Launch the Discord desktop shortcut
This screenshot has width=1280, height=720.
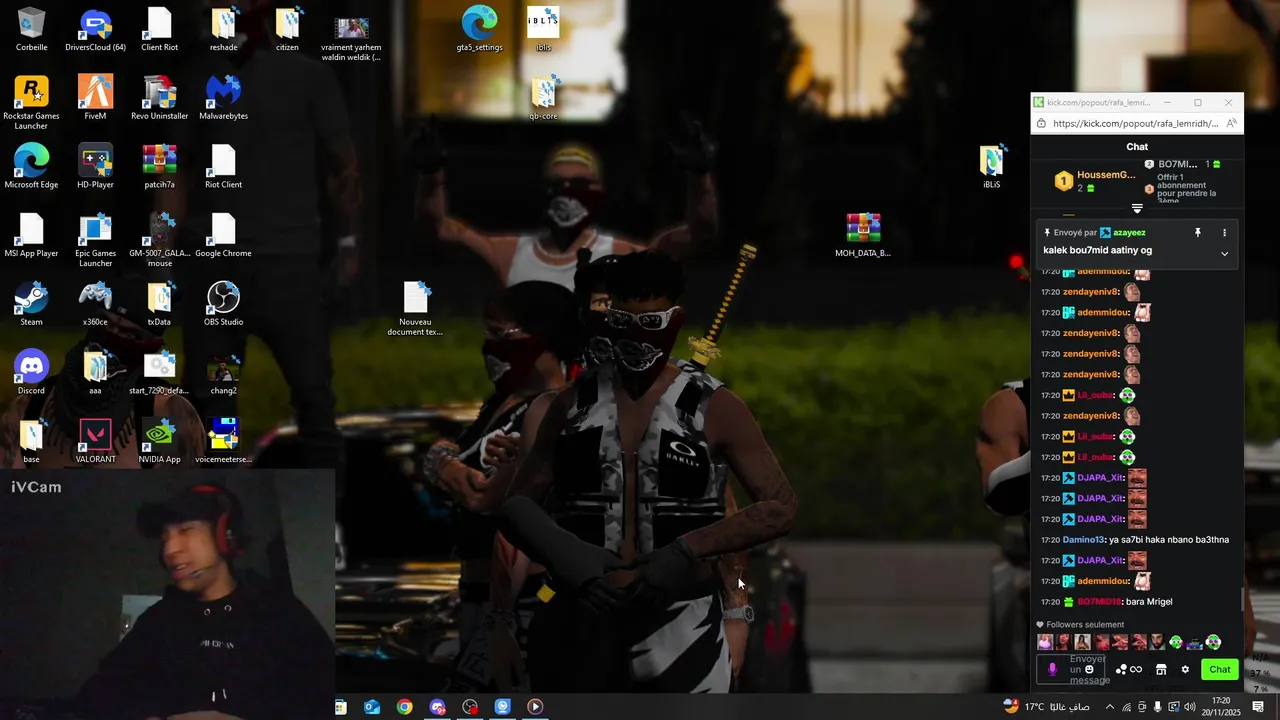point(31,373)
